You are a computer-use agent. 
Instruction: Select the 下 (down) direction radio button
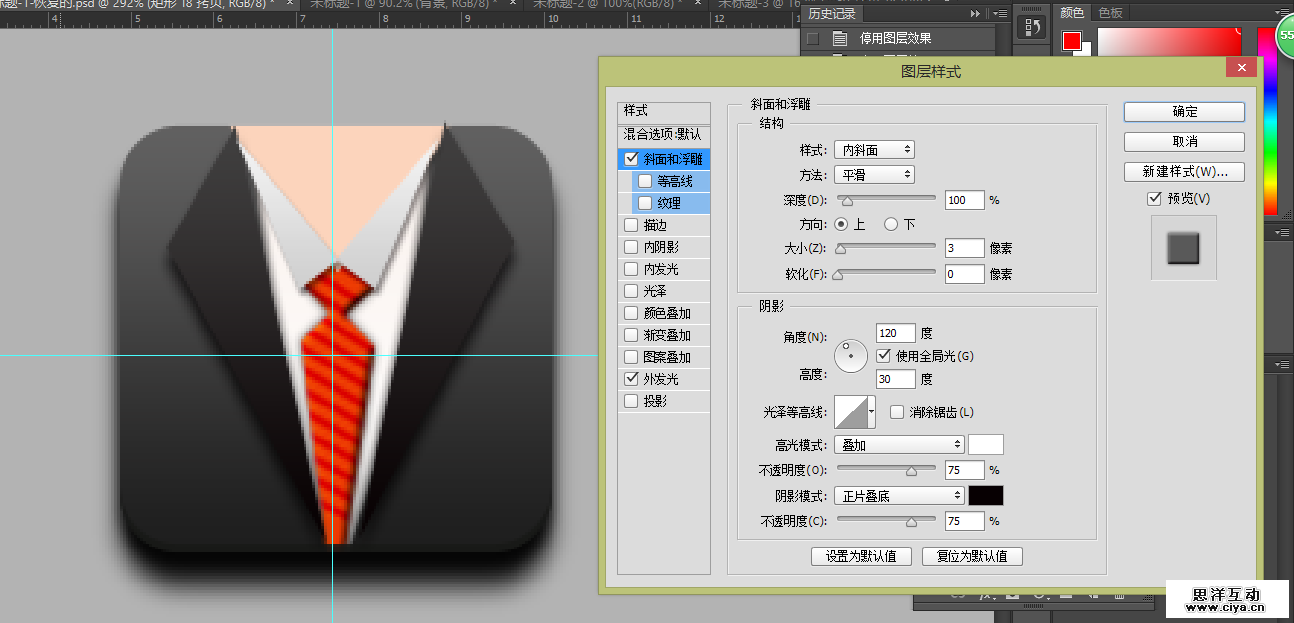click(x=891, y=224)
